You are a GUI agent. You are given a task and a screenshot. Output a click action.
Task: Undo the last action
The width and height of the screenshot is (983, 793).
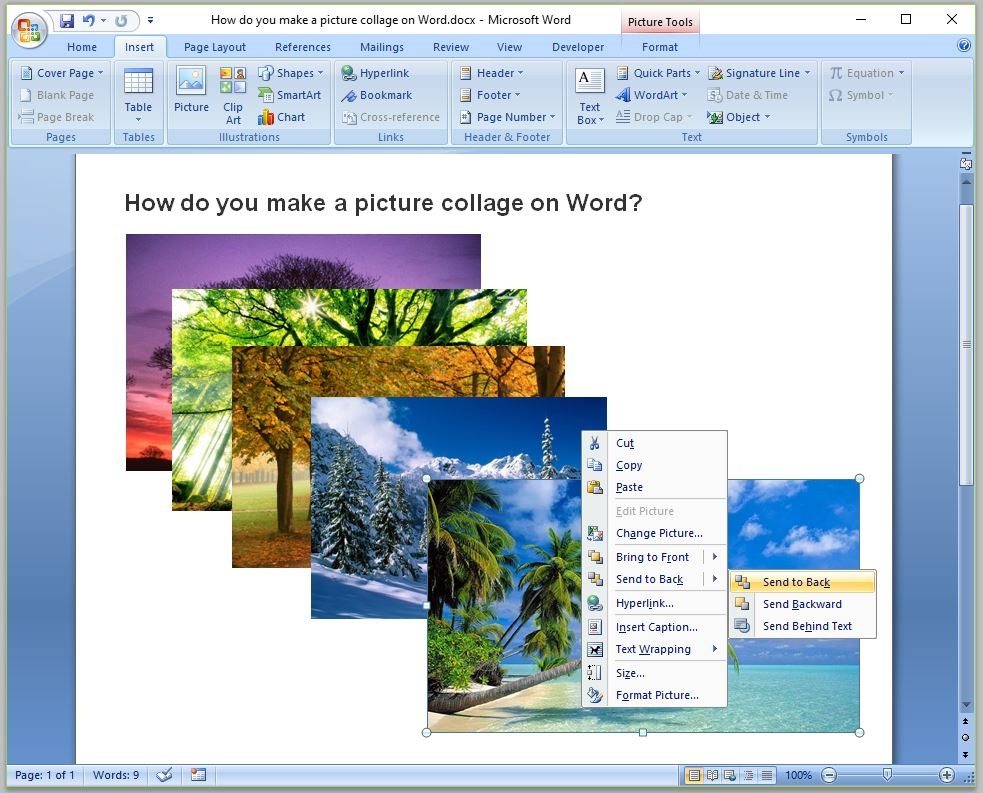89,21
